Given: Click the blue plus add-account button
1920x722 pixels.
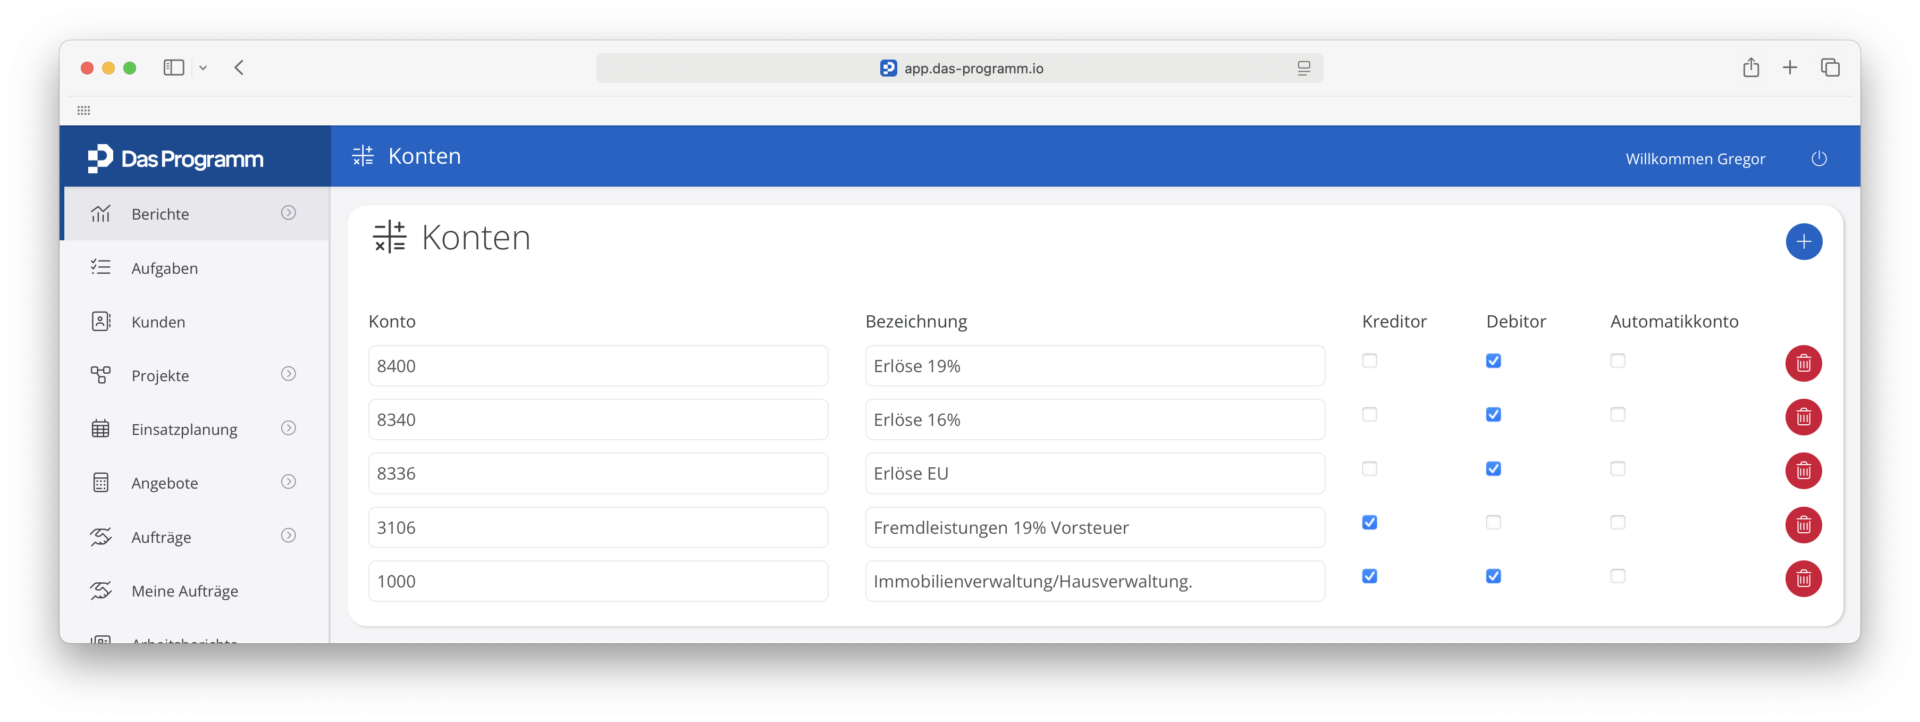Looking at the screenshot, I should [x=1803, y=241].
